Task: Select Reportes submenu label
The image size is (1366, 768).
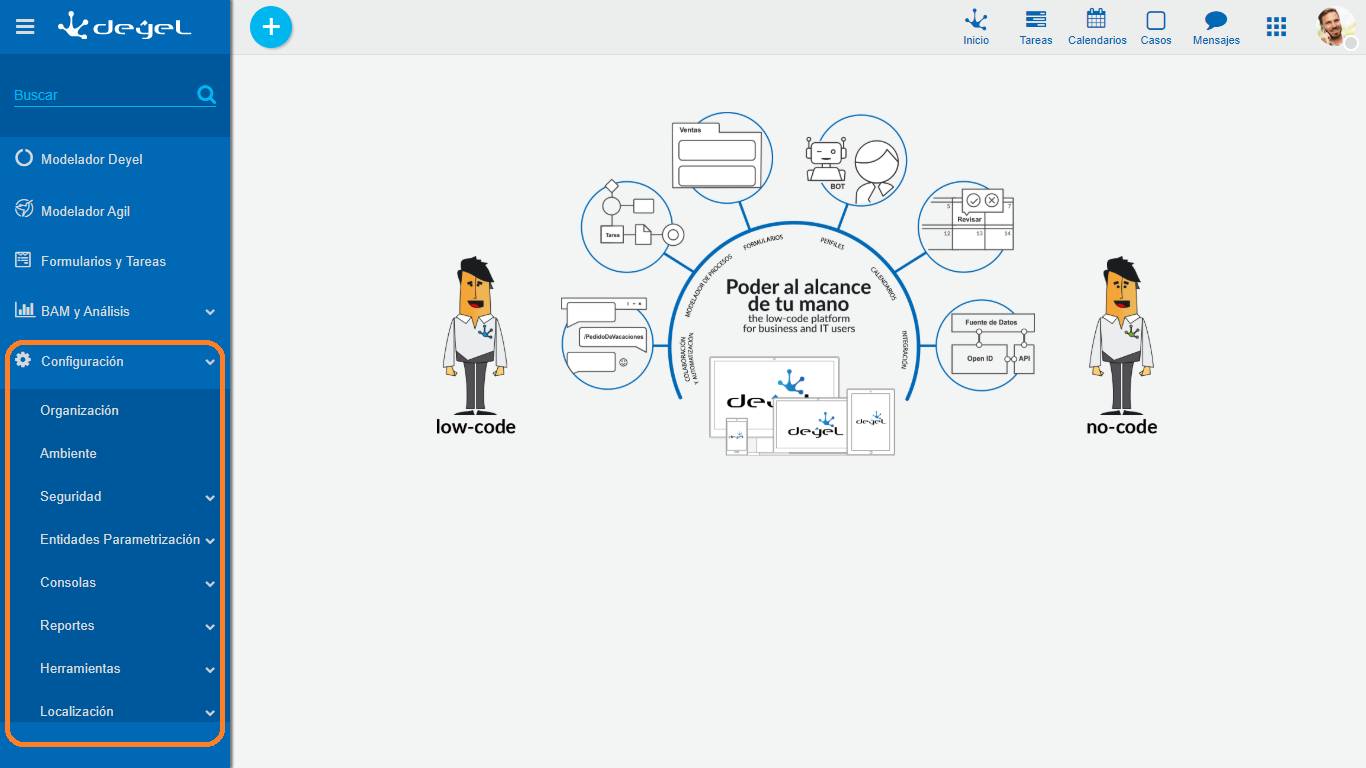Action: click(67, 625)
